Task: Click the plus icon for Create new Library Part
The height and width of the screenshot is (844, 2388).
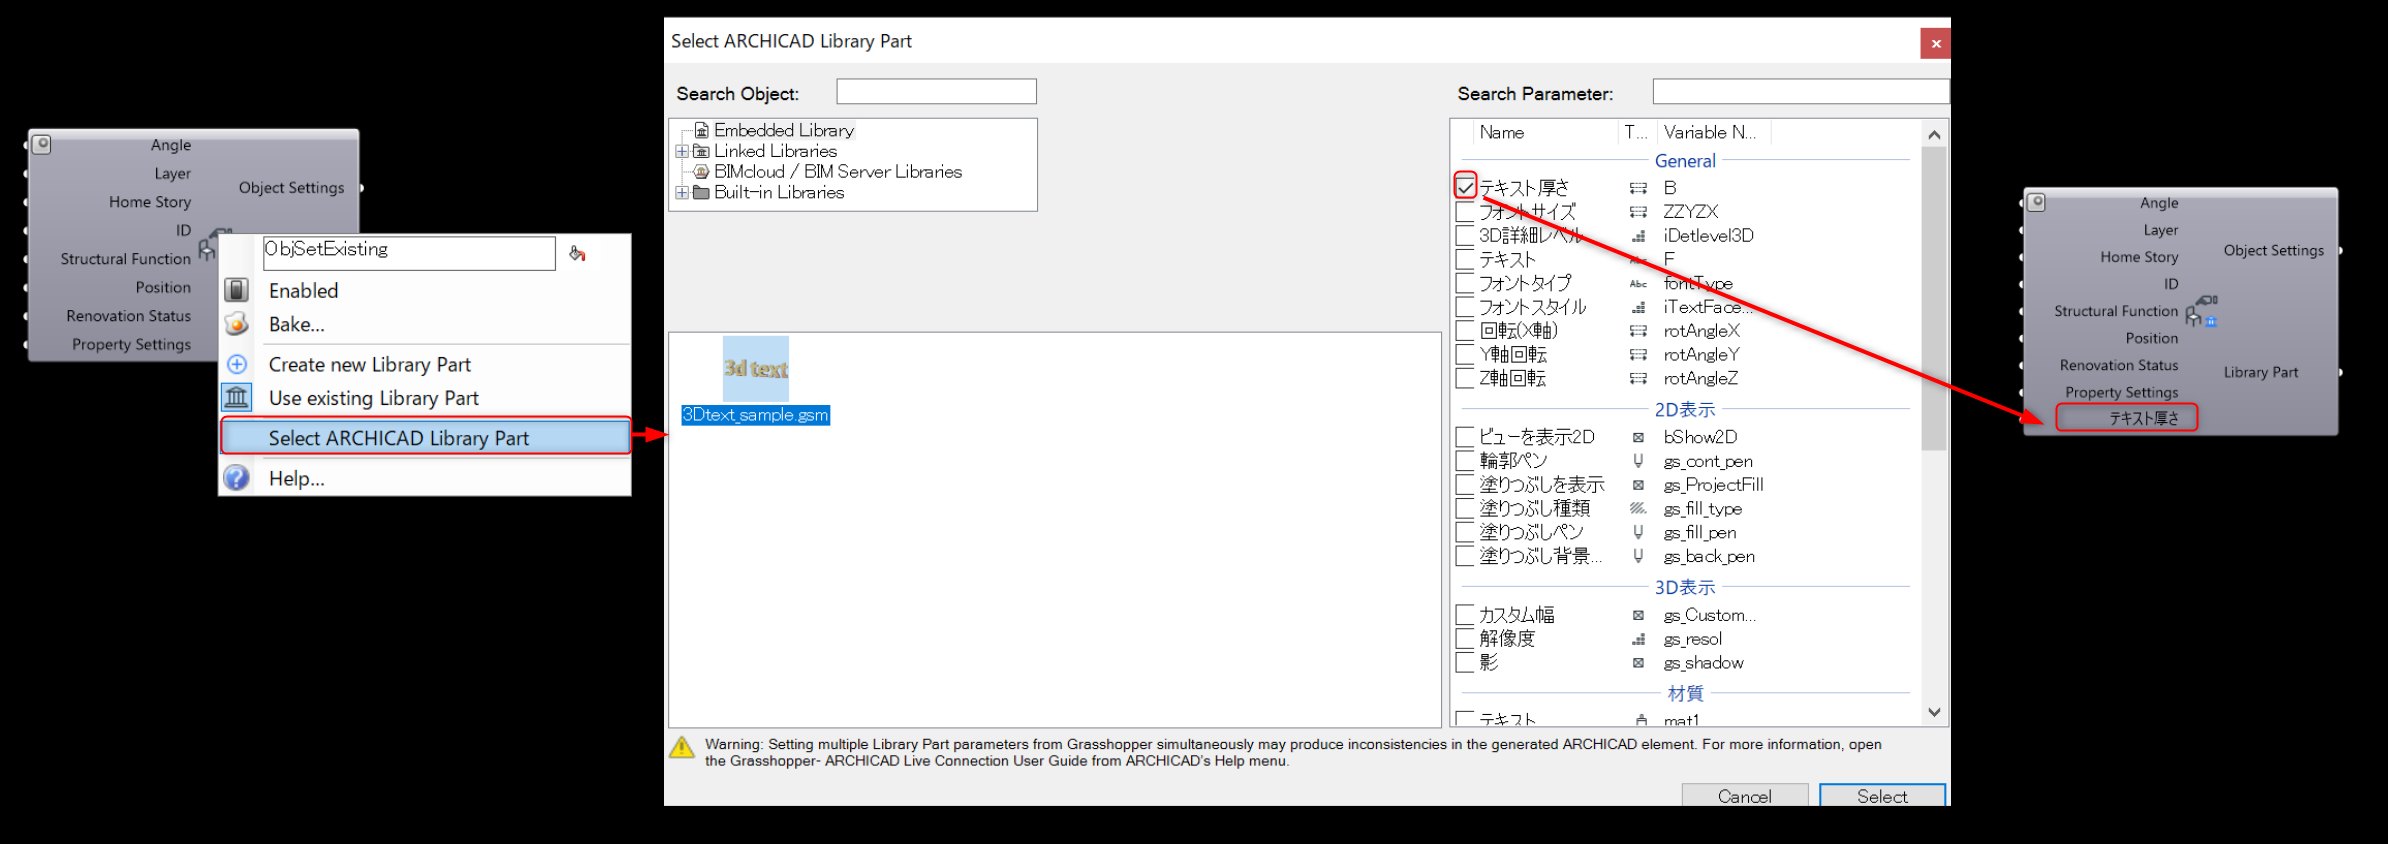Action: (237, 364)
